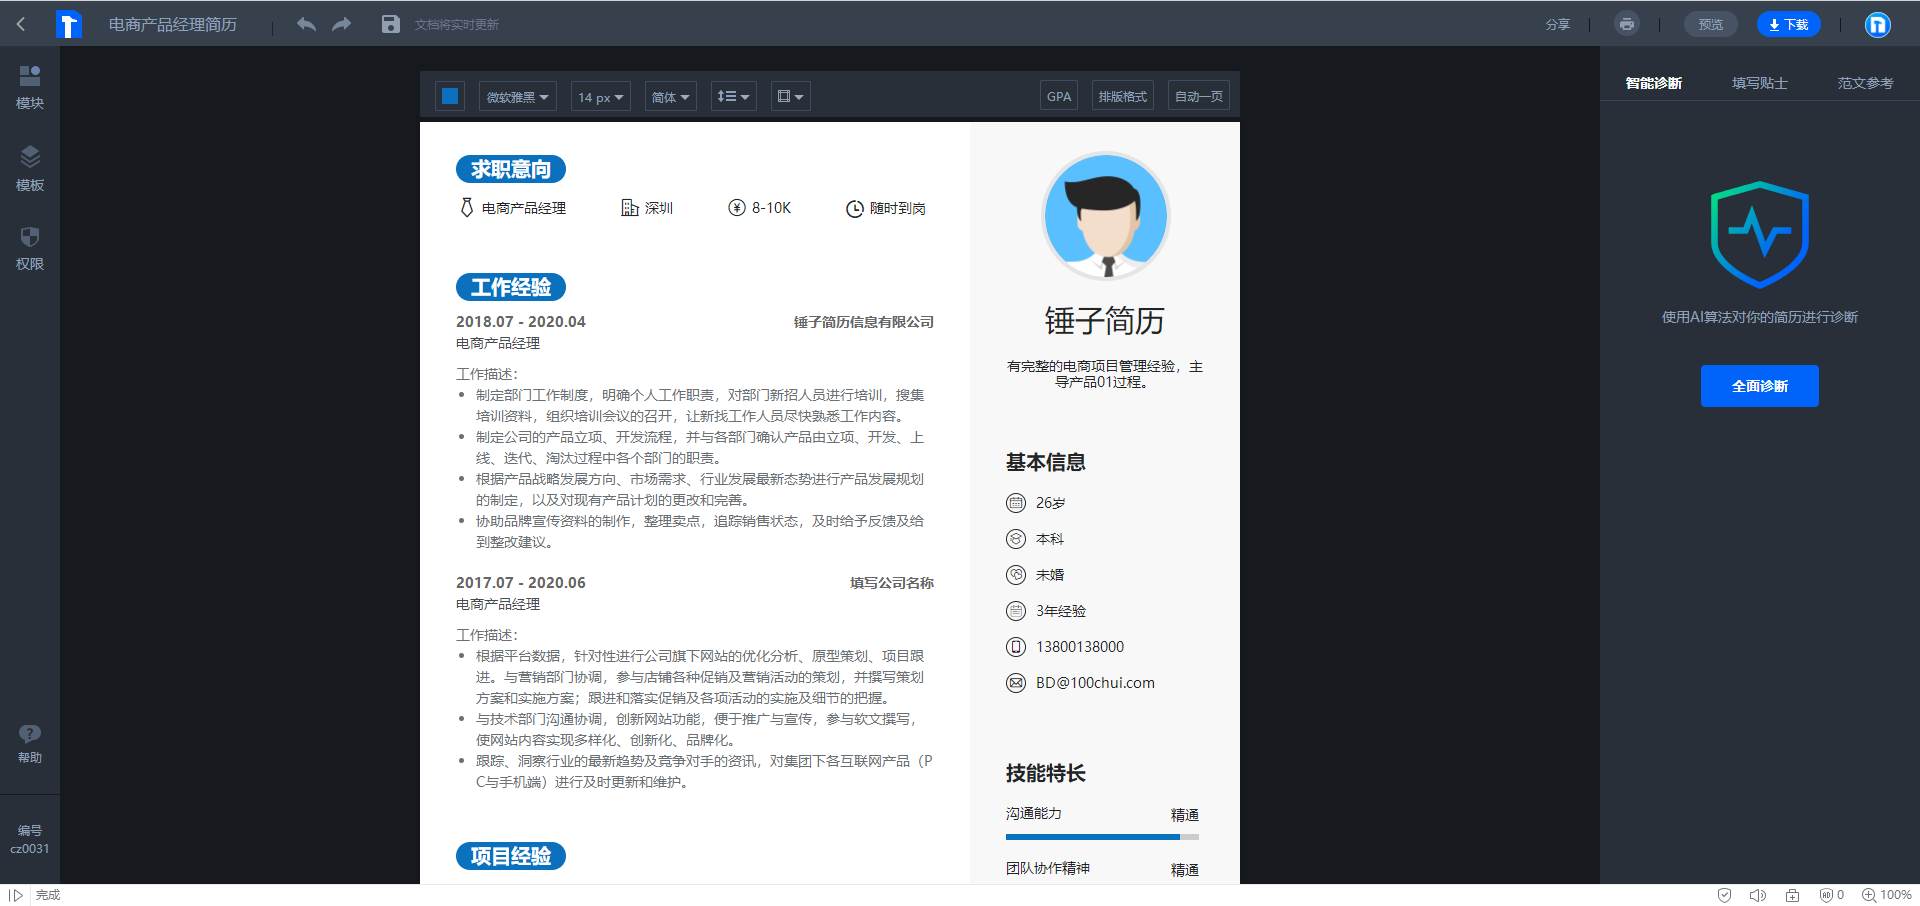
Task: Click the browser security shield status icon
Action: coord(1724,895)
